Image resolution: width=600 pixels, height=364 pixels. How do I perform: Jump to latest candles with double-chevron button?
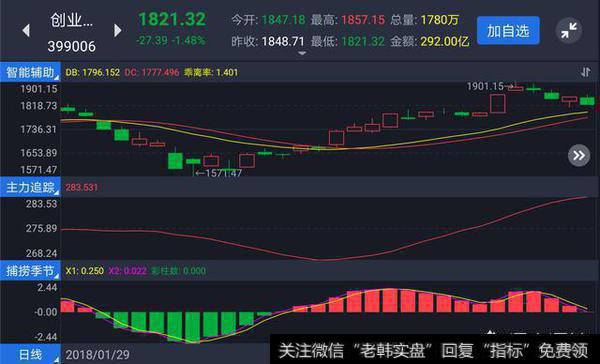pyautogui.click(x=579, y=155)
